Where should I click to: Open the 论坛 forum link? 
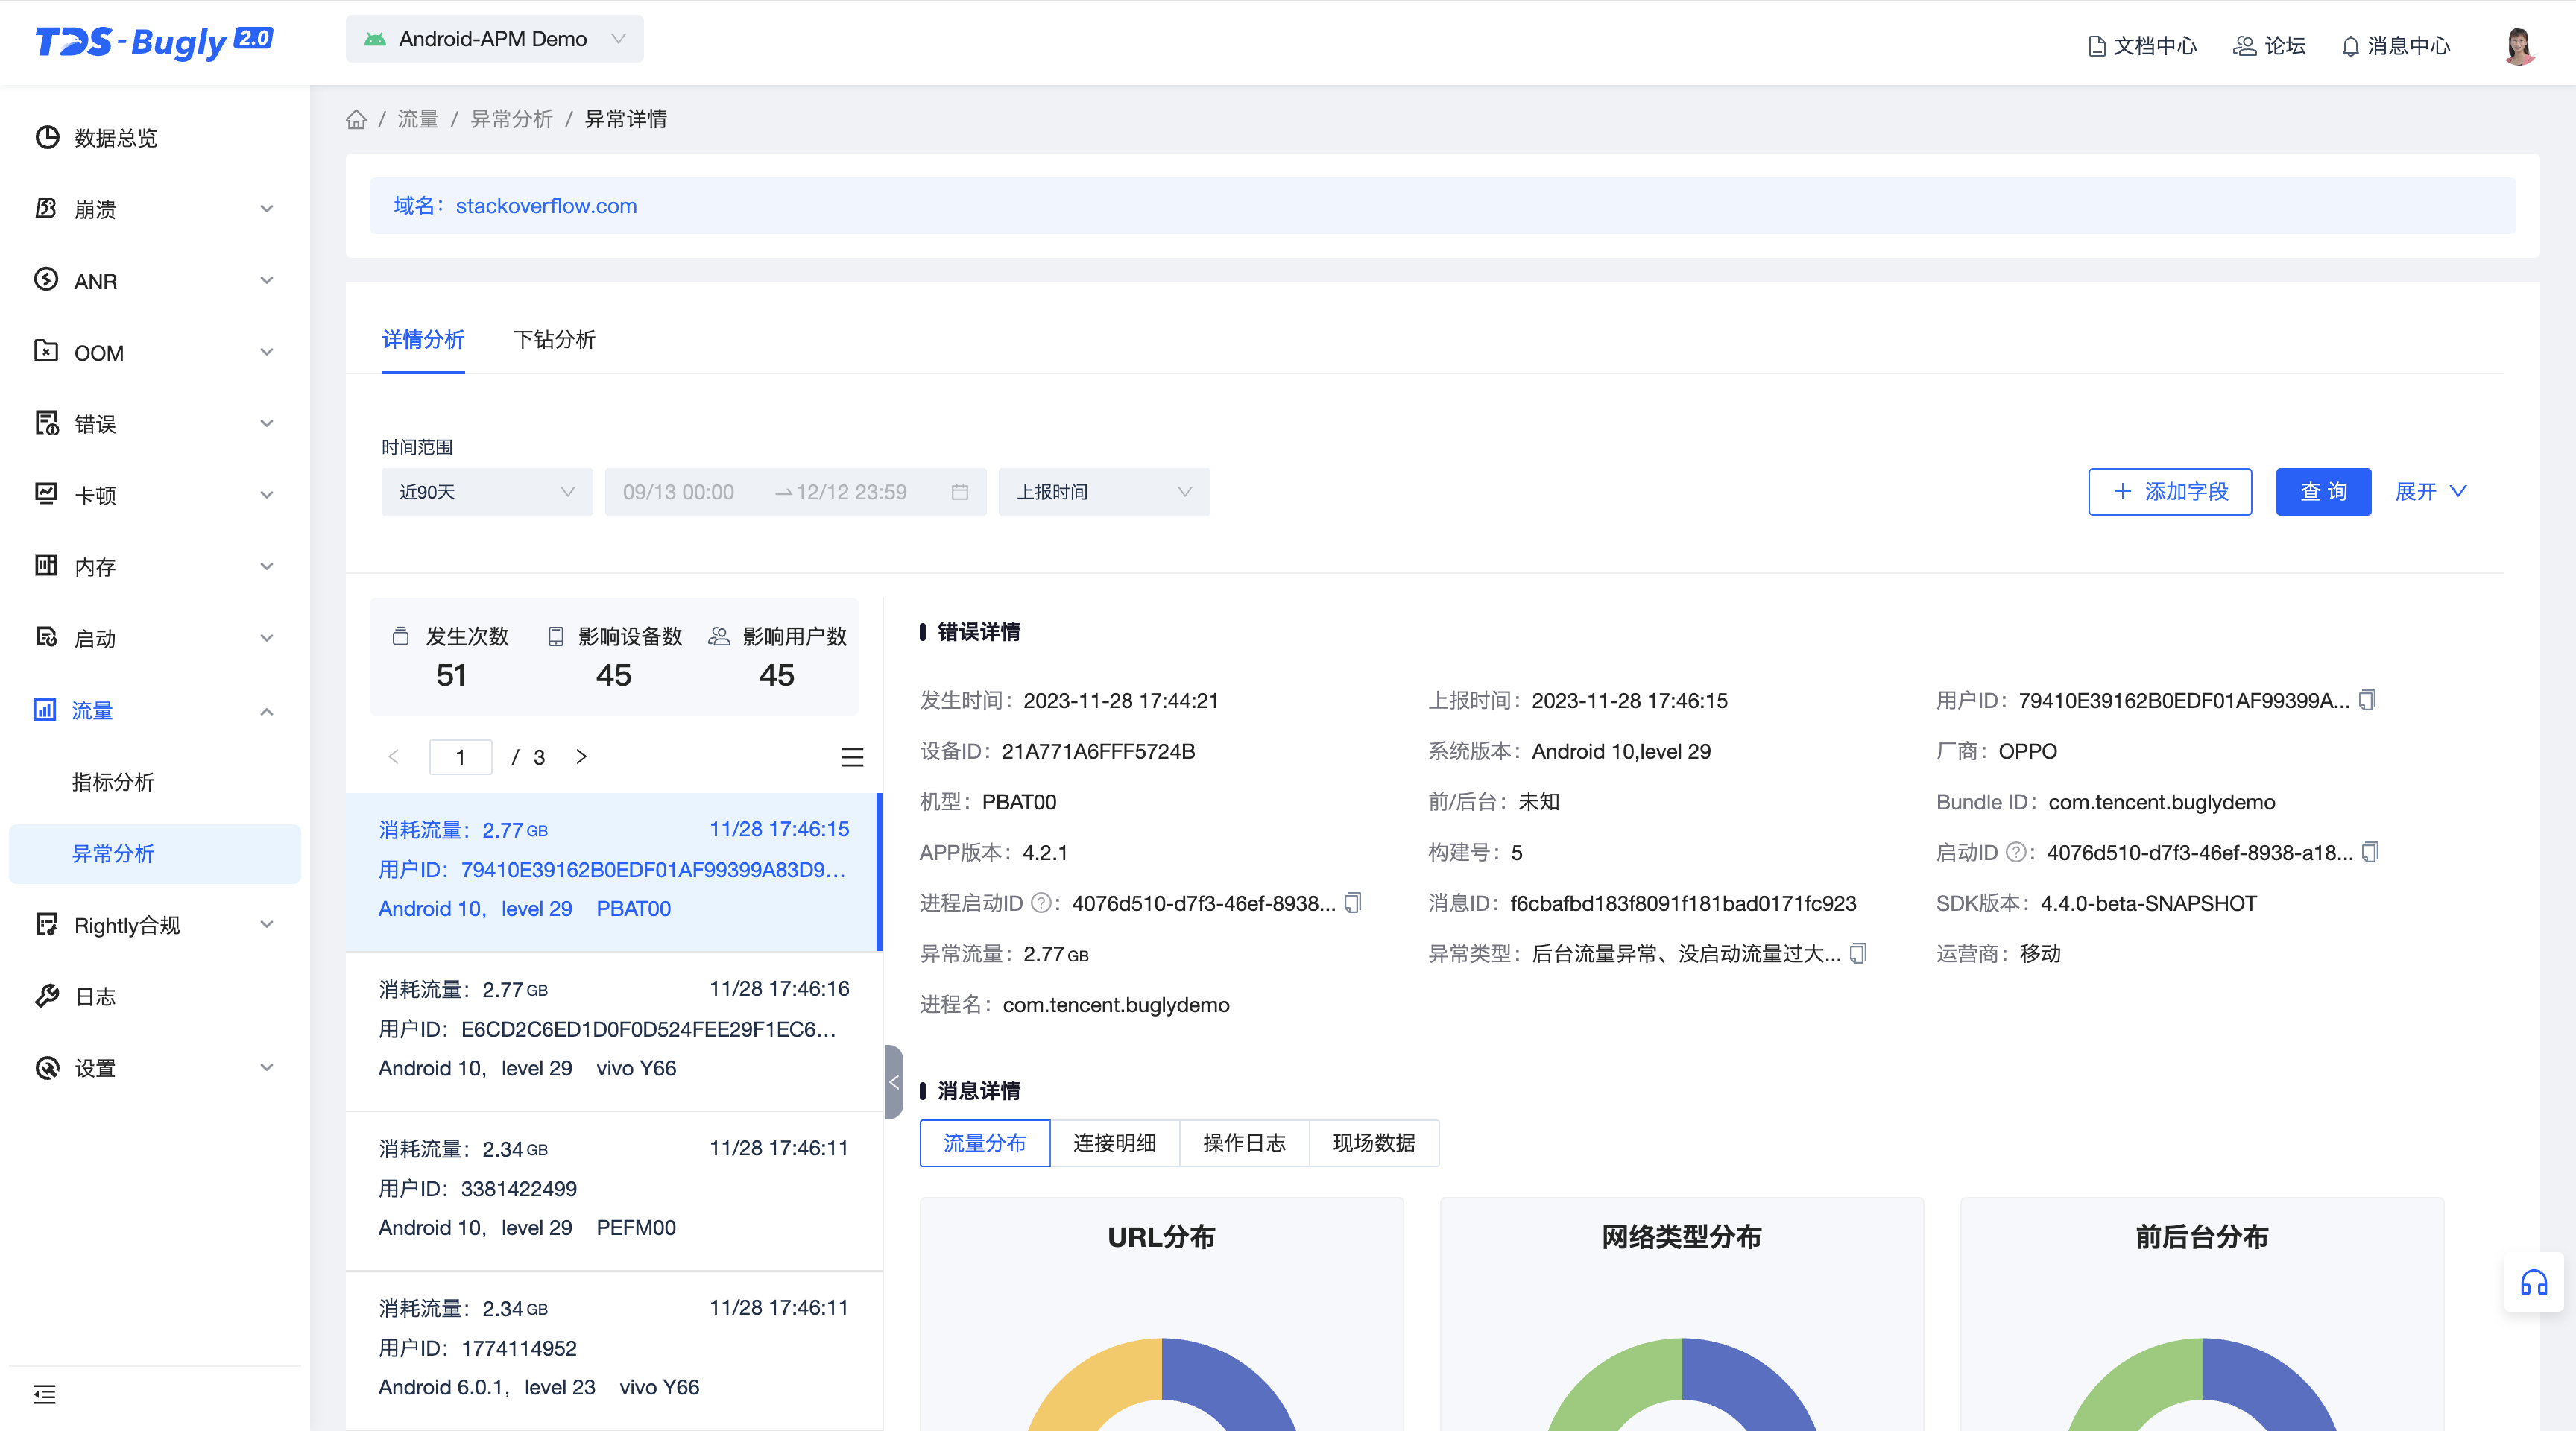(x=2269, y=46)
